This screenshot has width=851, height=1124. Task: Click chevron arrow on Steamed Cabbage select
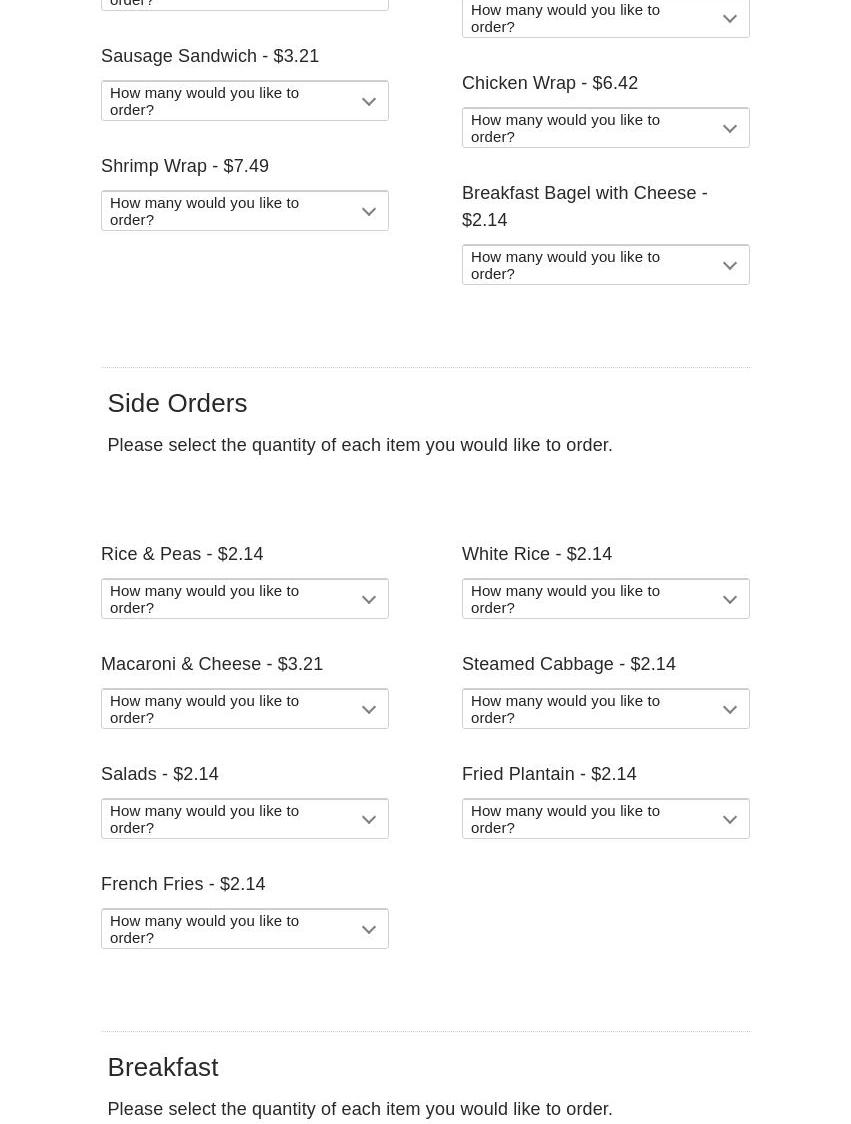(x=730, y=710)
